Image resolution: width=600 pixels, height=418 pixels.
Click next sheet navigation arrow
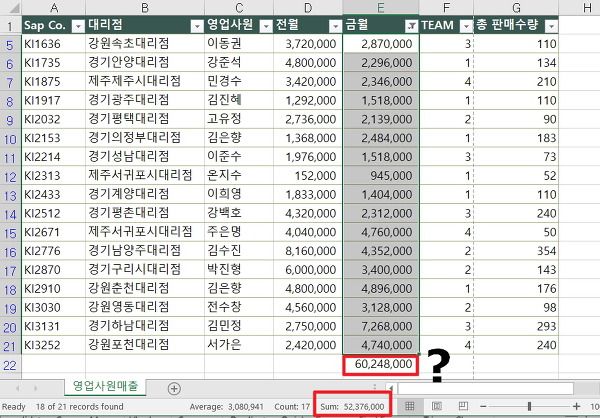click(35, 389)
